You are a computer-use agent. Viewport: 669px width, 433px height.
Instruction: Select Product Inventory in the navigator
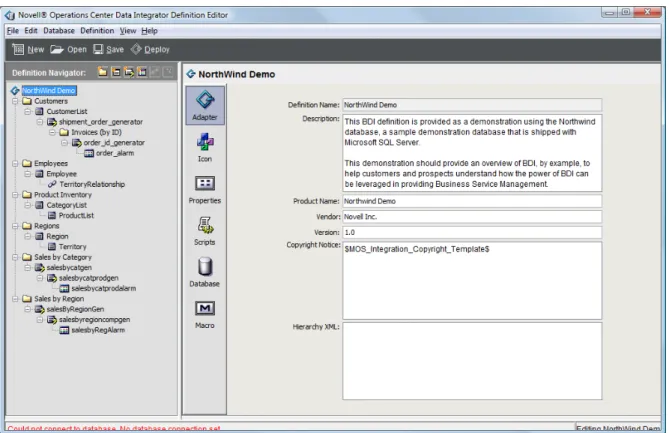pyautogui.click(x=63, y=195)
